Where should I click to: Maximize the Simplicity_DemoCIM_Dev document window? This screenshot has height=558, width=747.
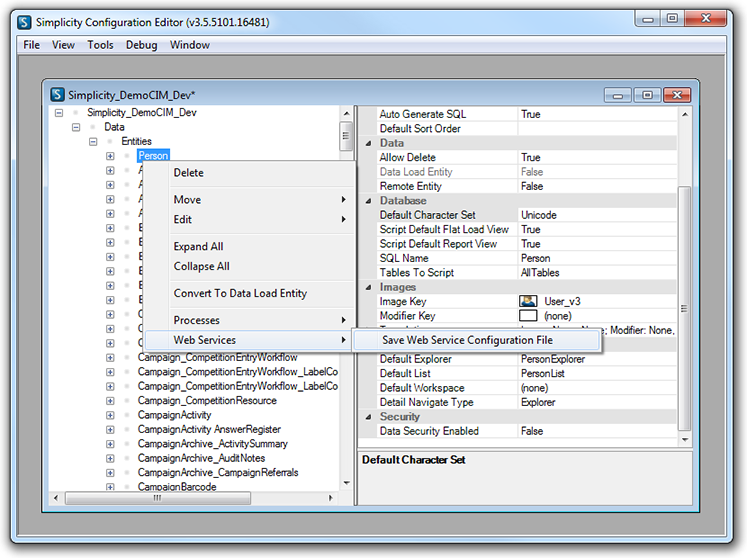647,95
